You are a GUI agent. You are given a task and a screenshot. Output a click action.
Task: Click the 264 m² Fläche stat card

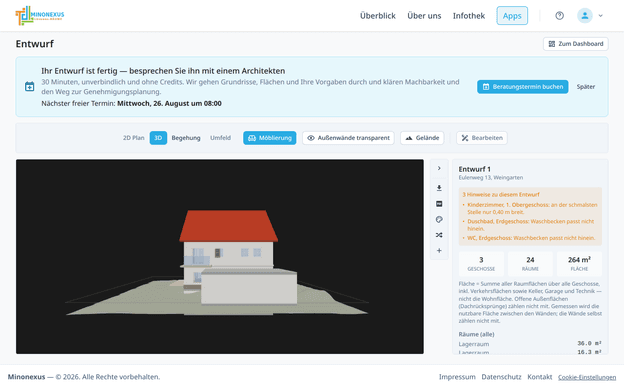click(x=579, y=263)
